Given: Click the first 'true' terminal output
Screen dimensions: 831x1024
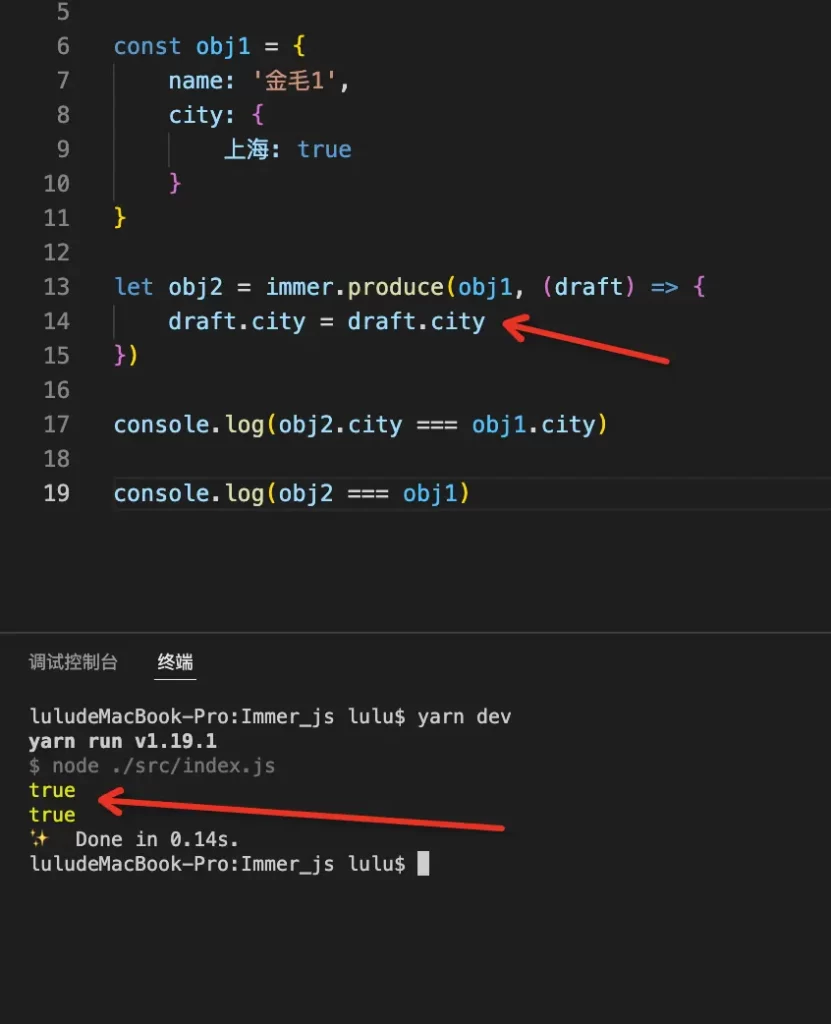Looking at the screenshot, I should coord(52,790).
